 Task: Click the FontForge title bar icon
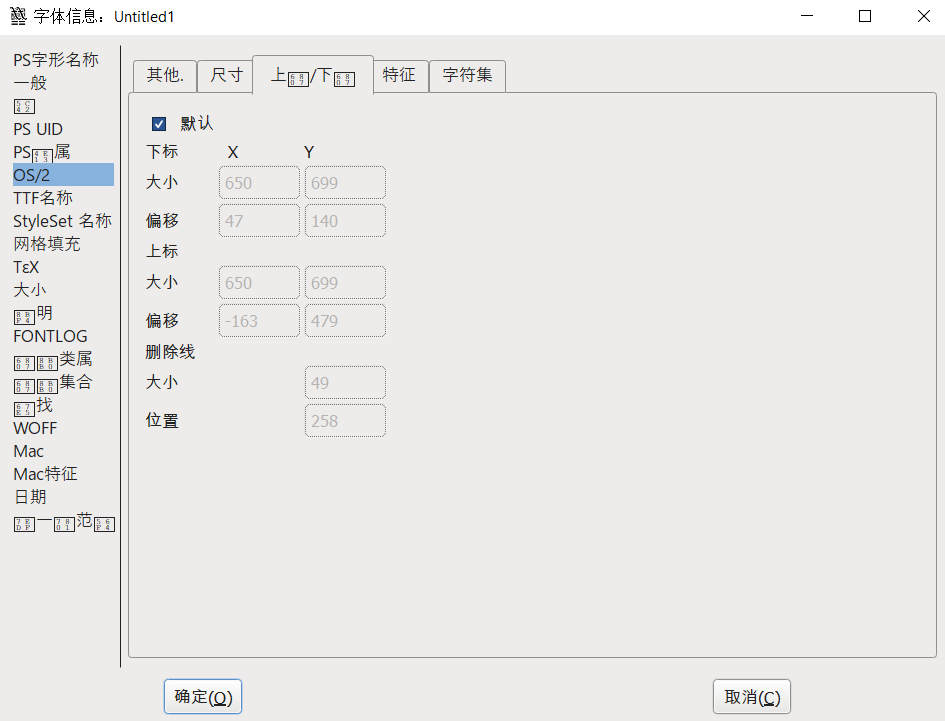click(x=19, y=16)
